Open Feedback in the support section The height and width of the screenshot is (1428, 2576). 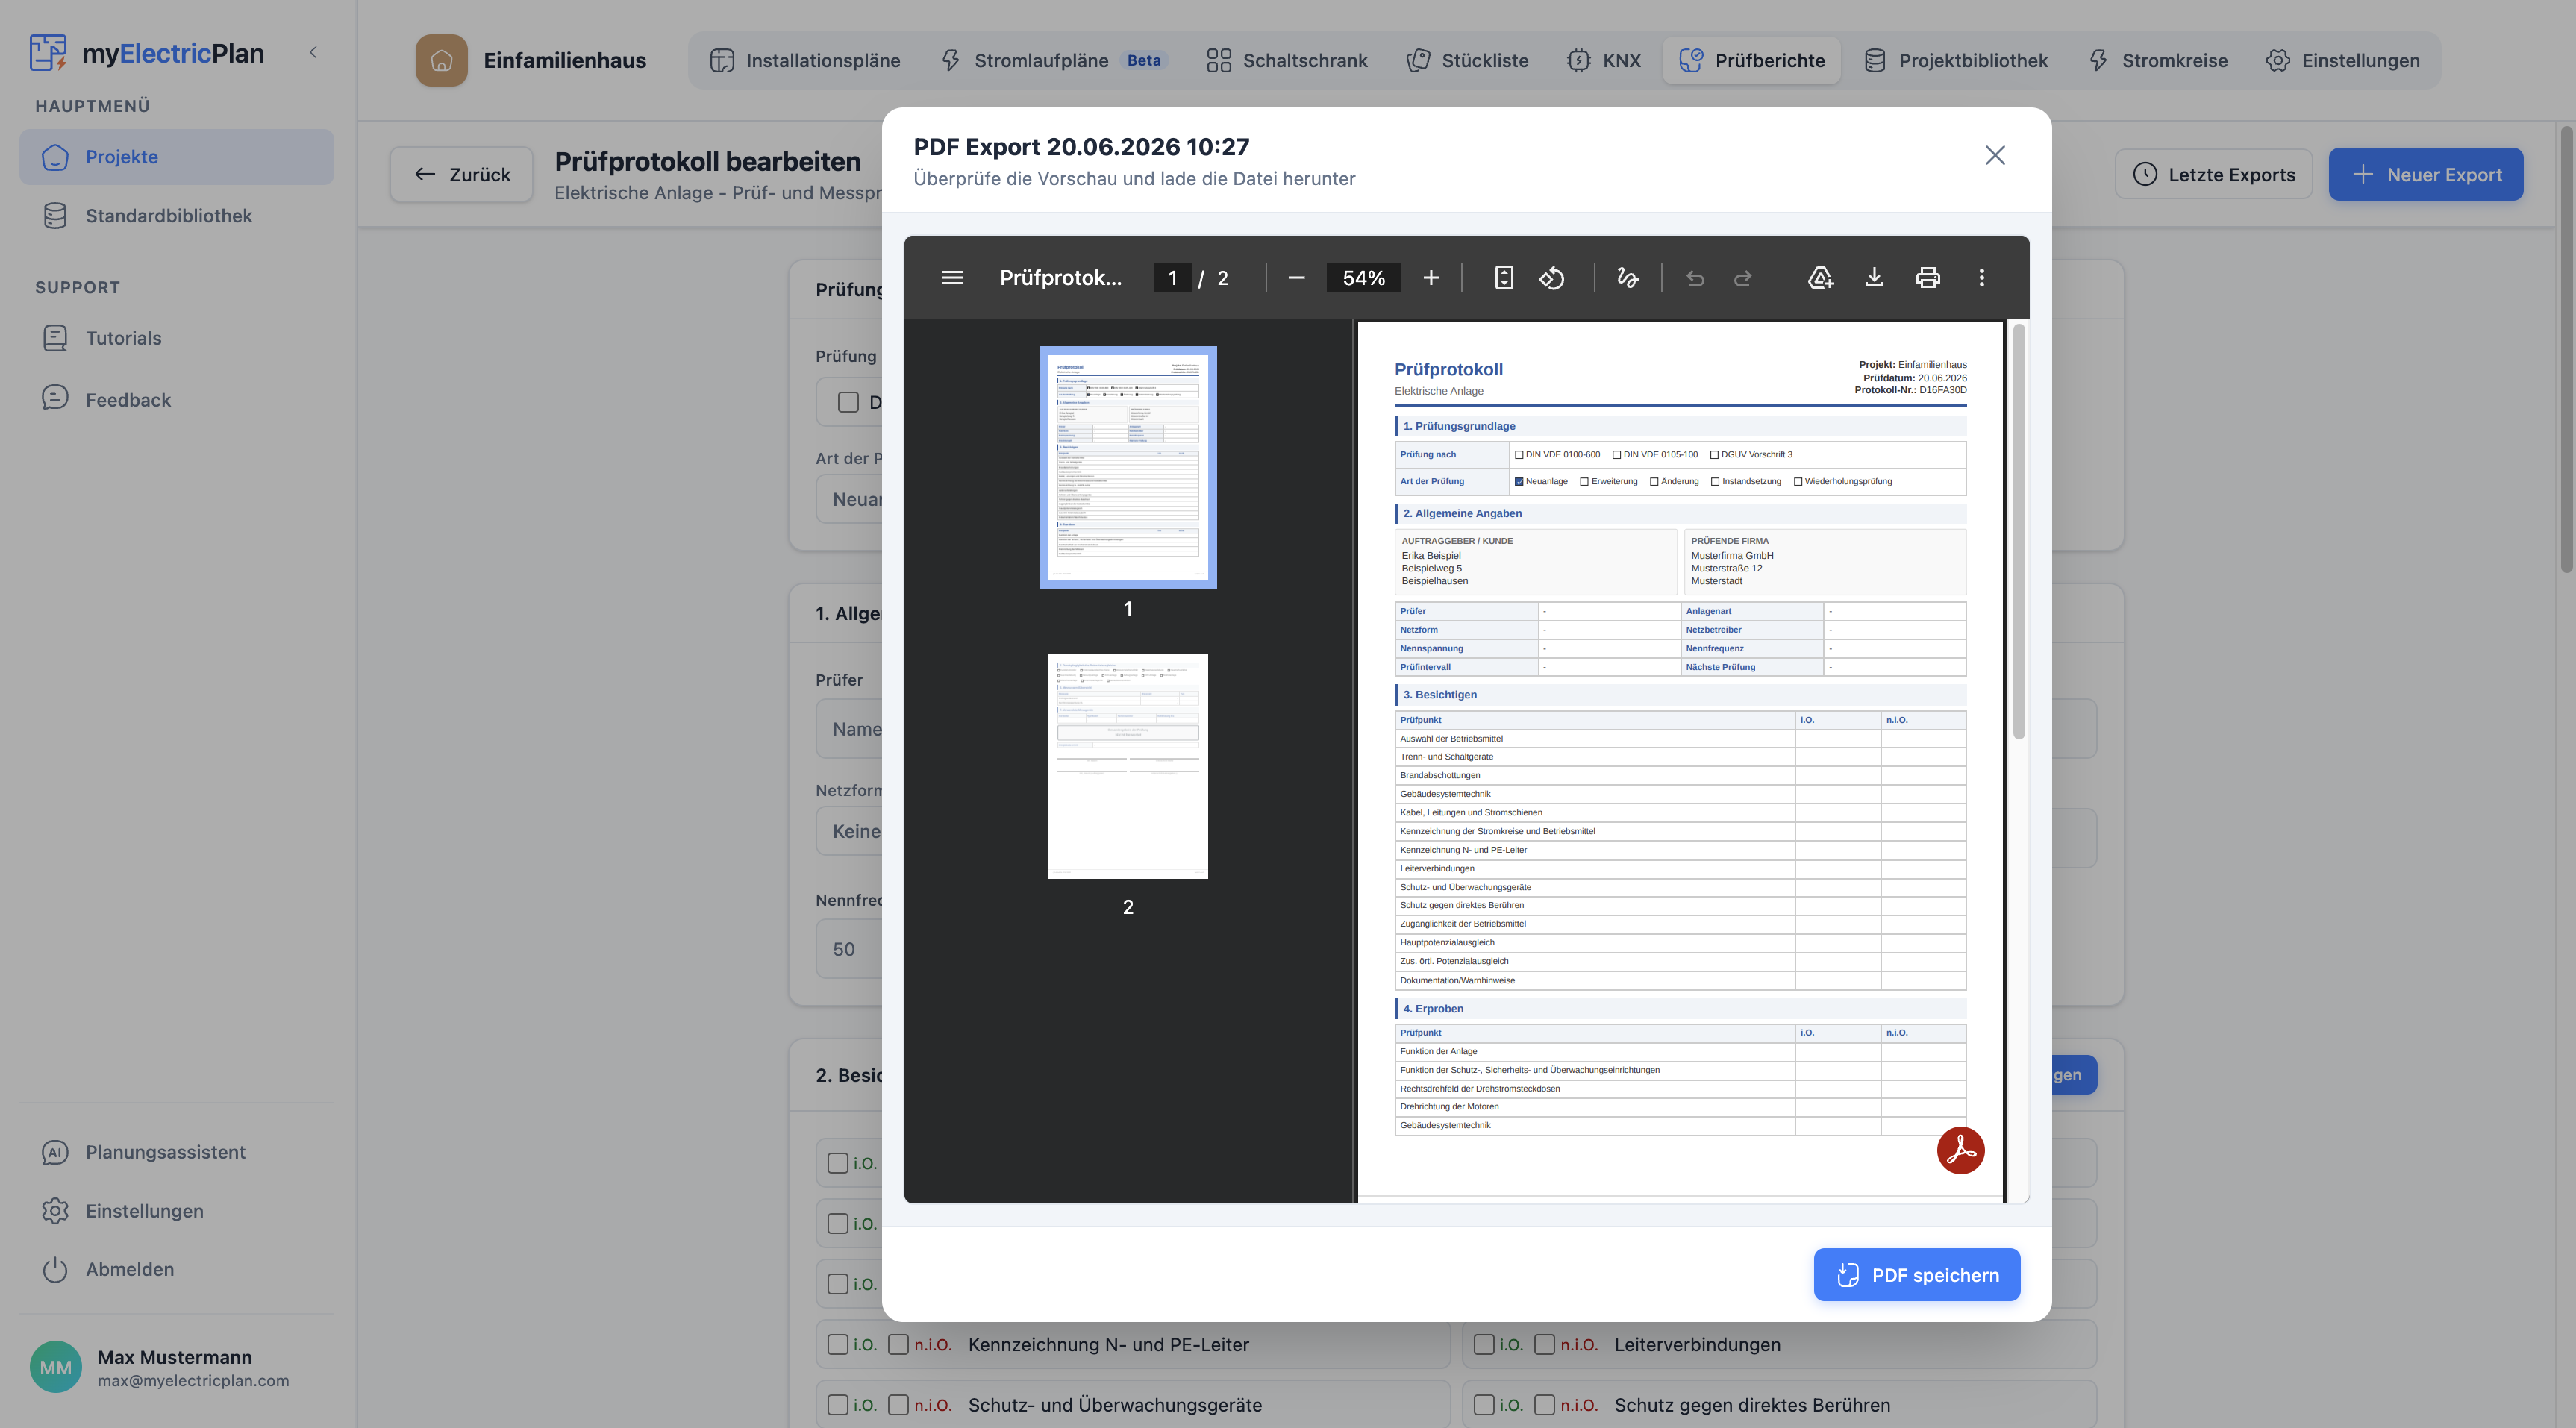[x=176, y=400]
